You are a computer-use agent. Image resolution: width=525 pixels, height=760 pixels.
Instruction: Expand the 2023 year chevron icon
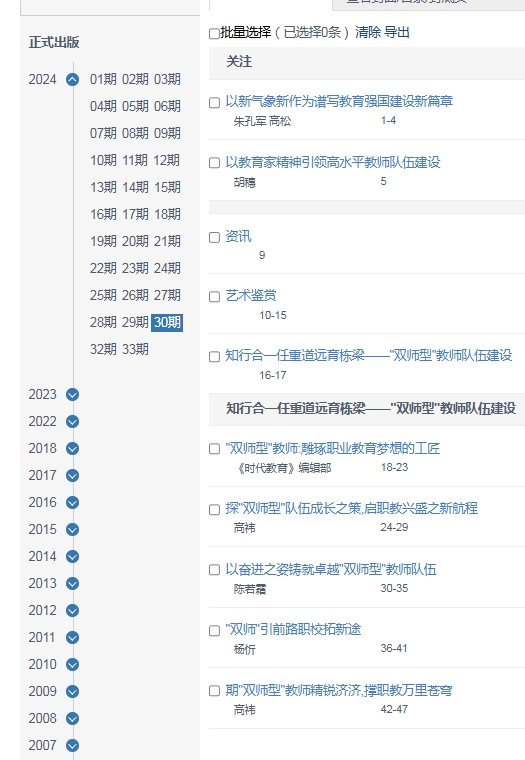pos(72,395)
